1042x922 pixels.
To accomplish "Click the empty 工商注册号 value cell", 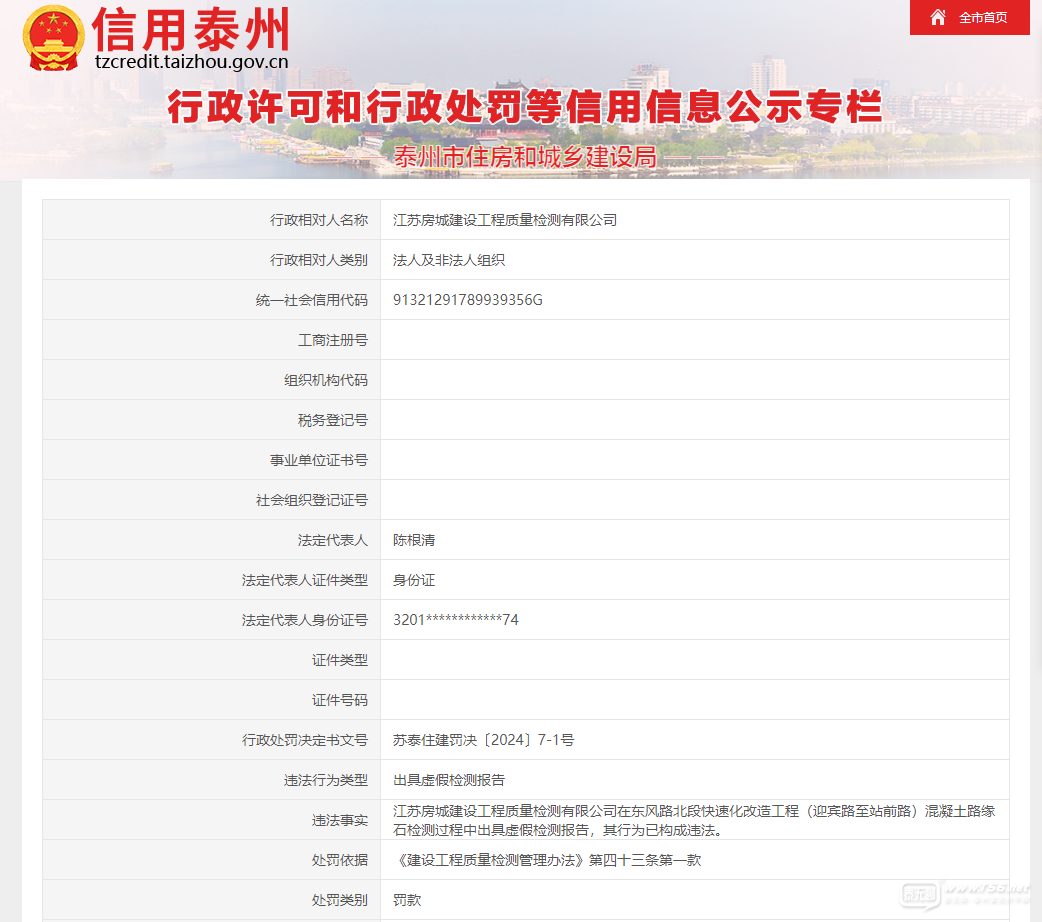I will coord(693,340).
